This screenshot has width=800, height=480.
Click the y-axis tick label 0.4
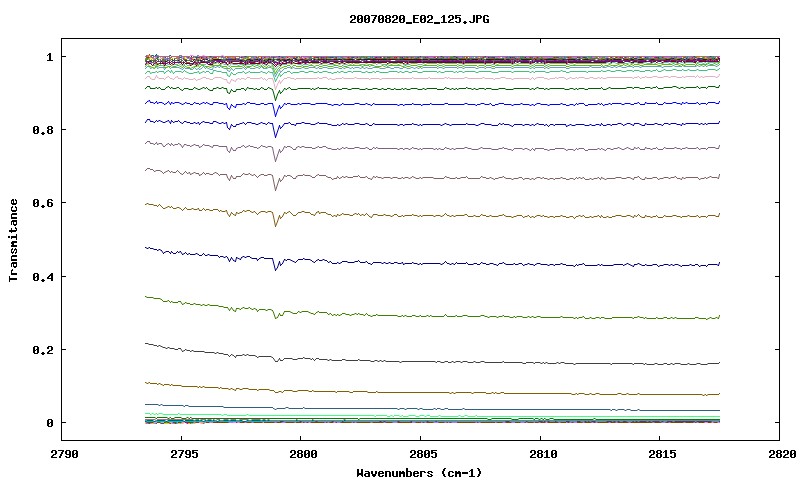coord(43,276)
